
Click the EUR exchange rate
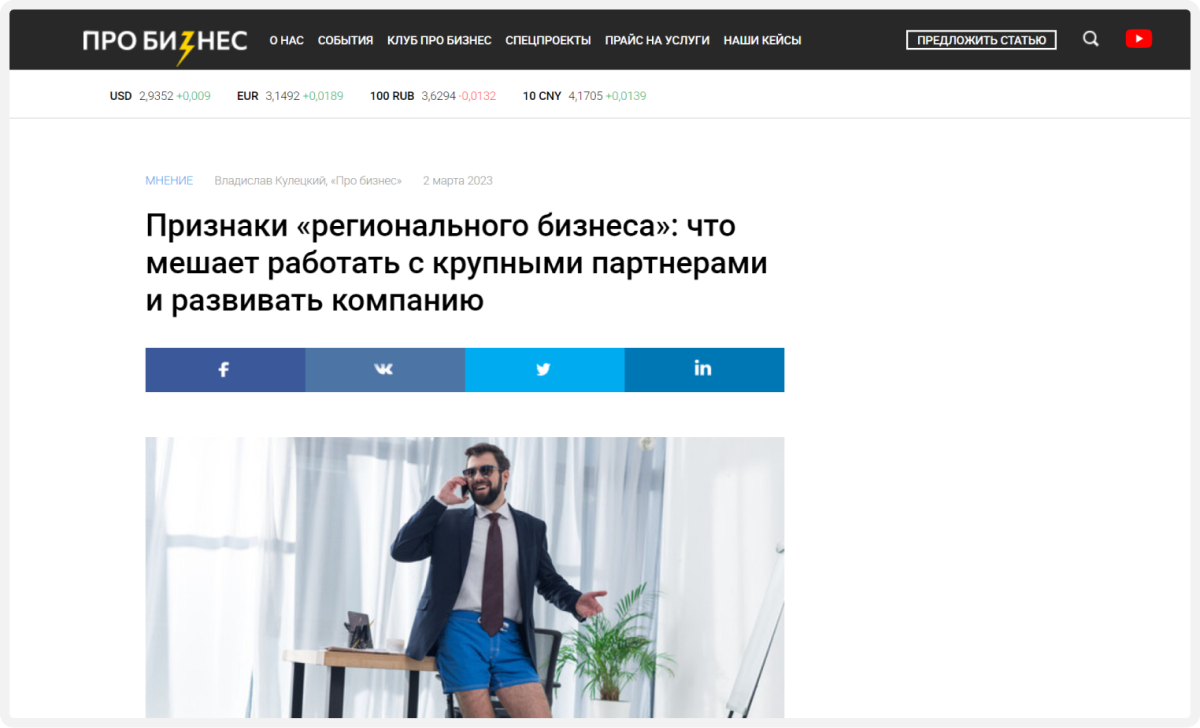click(290, 96)
